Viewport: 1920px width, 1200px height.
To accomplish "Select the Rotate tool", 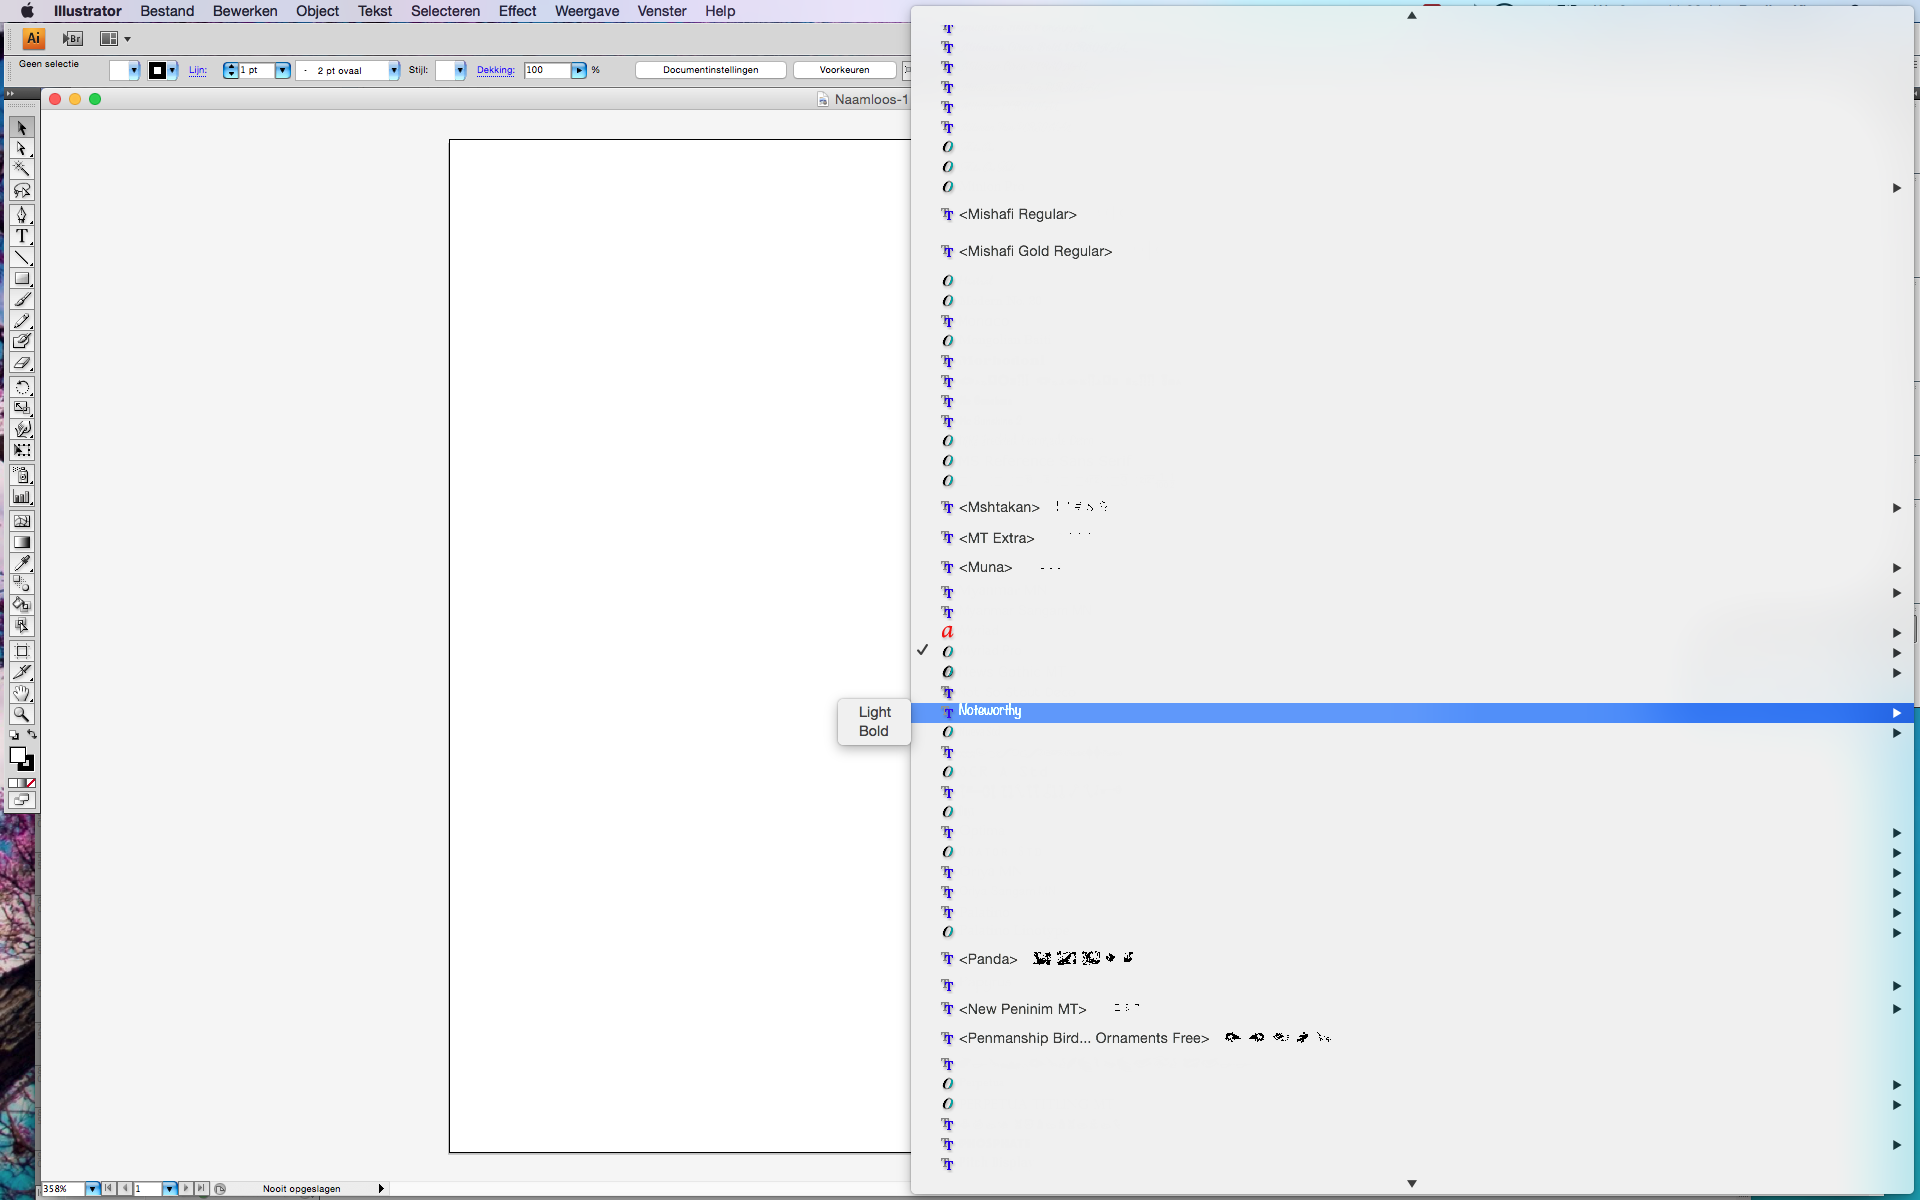I will point(22,387).
